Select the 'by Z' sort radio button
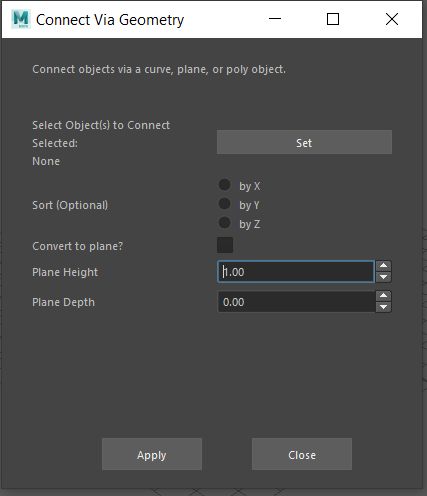 pyautogui.click(x=224, y=223)
